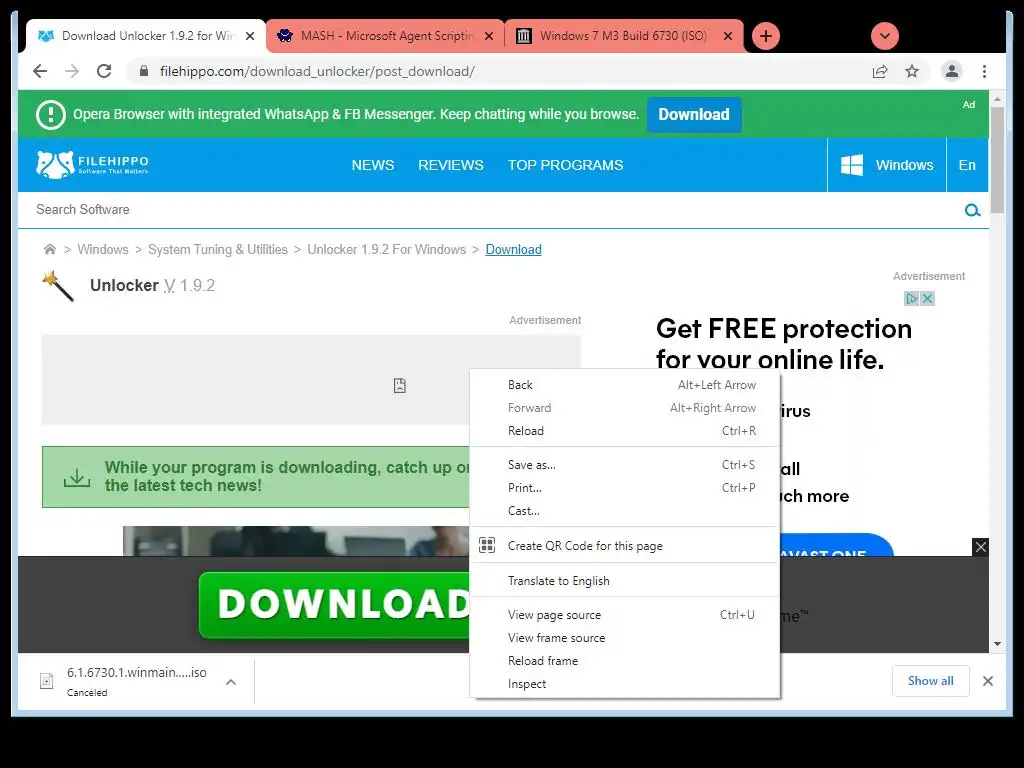Bookmark this page with the star icon
The width and height of the screenshot is (1024, 768).
[x=912, y=71]
